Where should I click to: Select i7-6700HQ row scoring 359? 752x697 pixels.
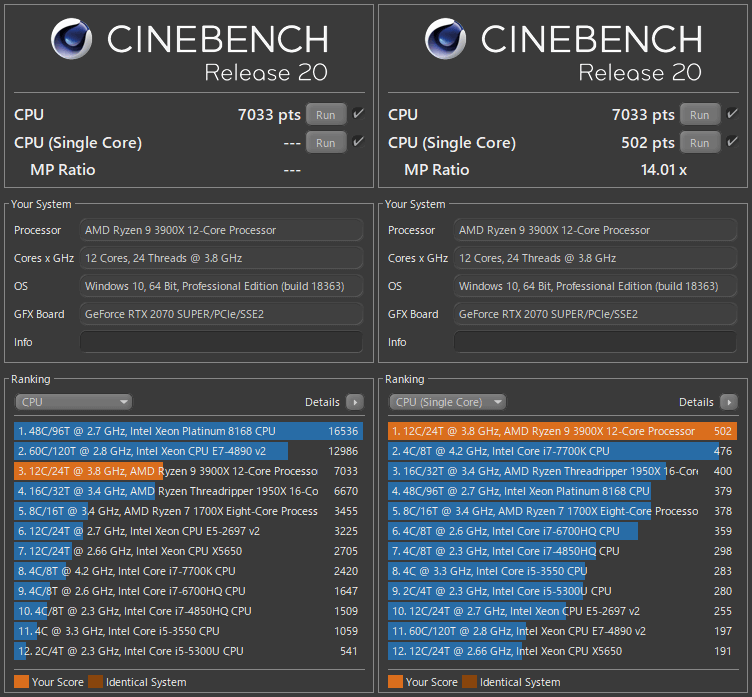click(x=563, y=531)
